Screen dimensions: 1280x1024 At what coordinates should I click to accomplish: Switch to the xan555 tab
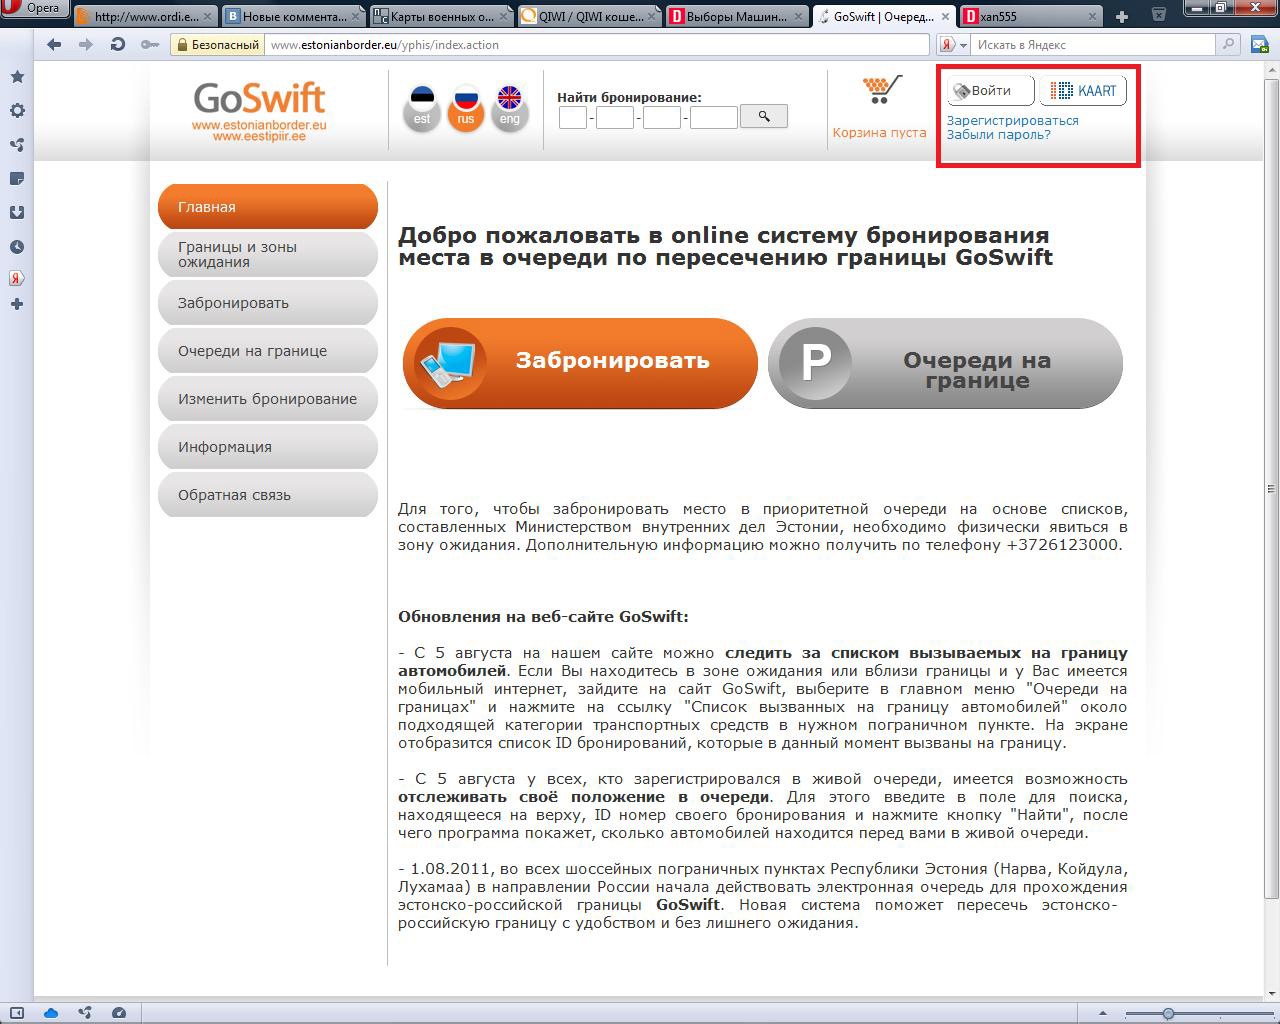tap(1032, 16)
